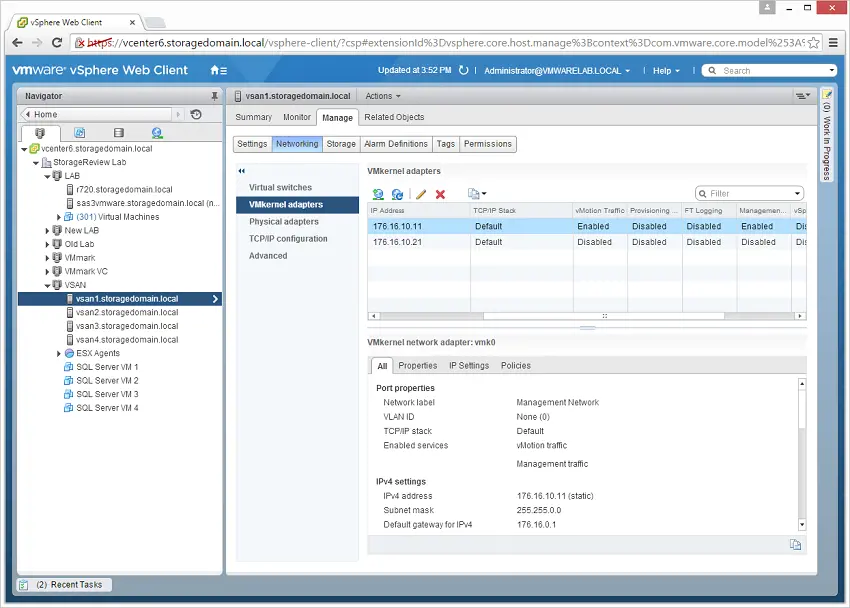This screenshot has width=850, height=608.
Task: Collapse vcenter6.storagedomain.local tree node
Action: (x=24, y=149)
